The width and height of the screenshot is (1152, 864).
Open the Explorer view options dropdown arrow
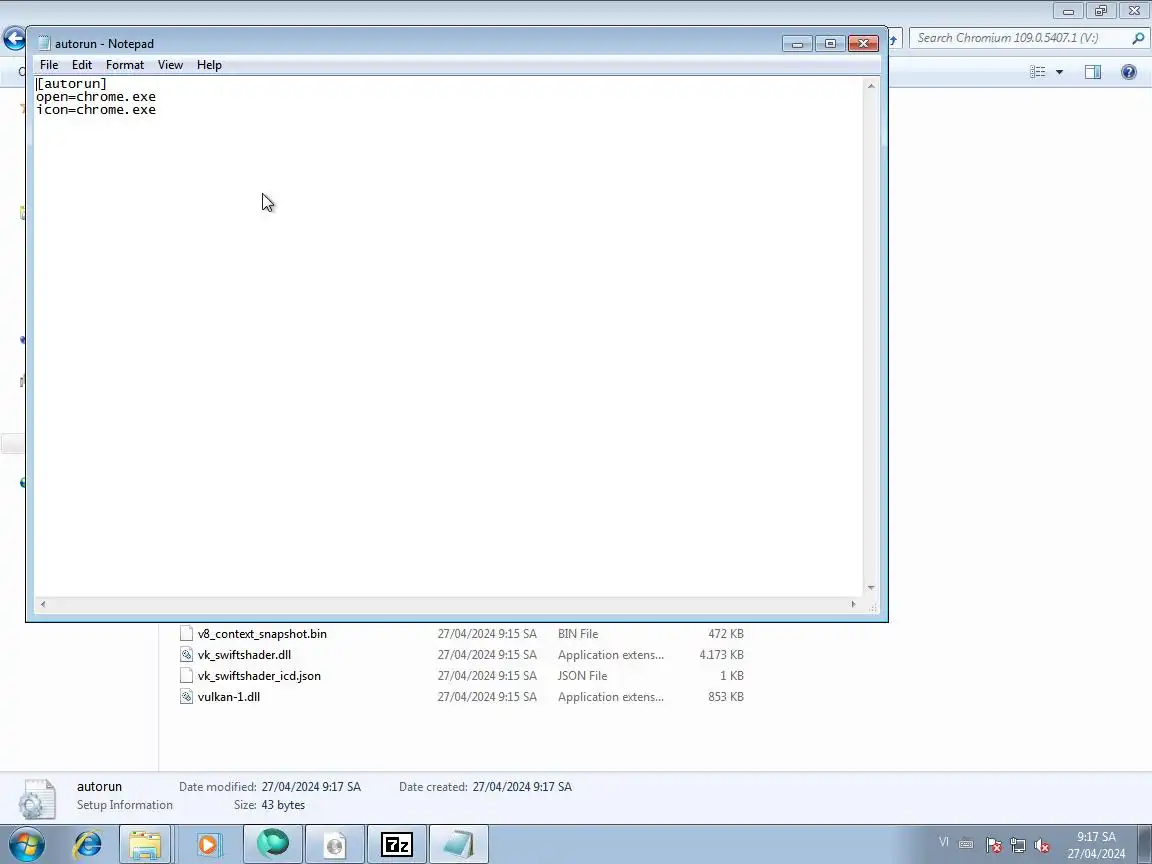click(x=1059, y=72)
